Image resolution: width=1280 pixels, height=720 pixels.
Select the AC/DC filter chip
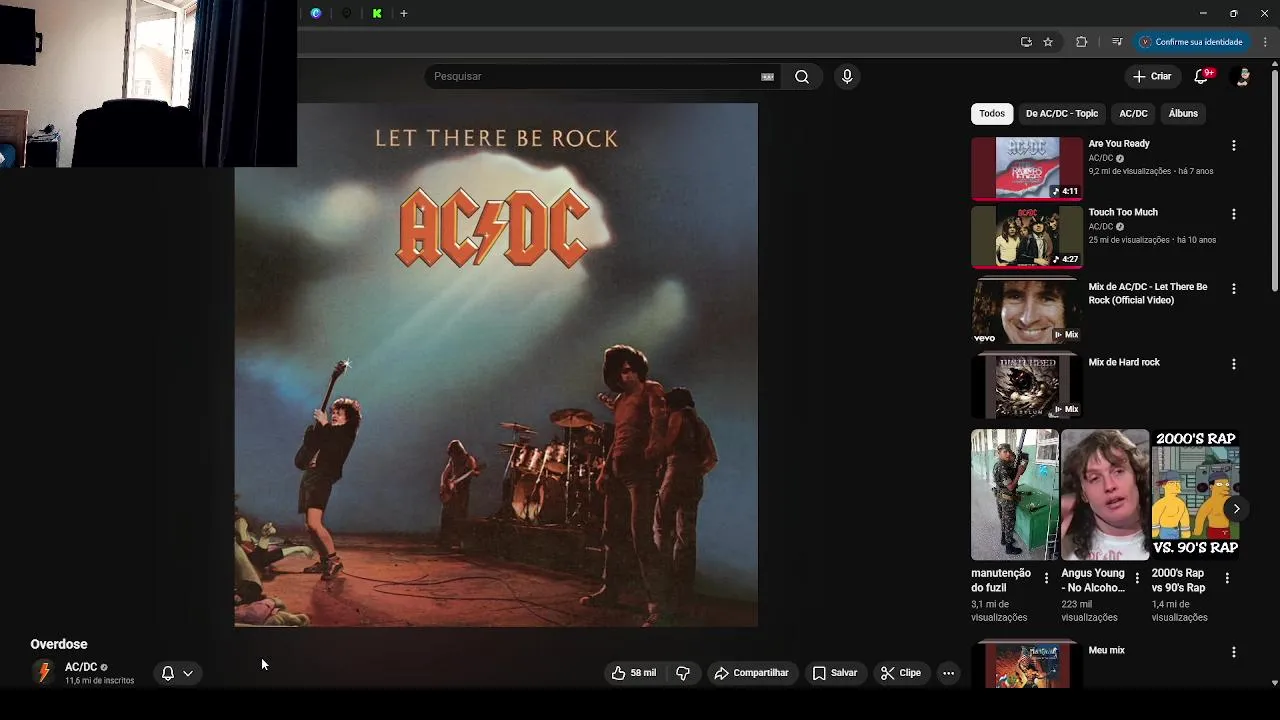tap(1133, 114)
